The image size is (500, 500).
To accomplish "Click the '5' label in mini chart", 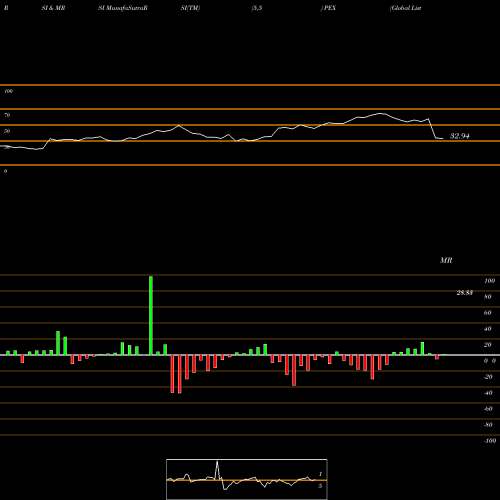I will 320,486.
